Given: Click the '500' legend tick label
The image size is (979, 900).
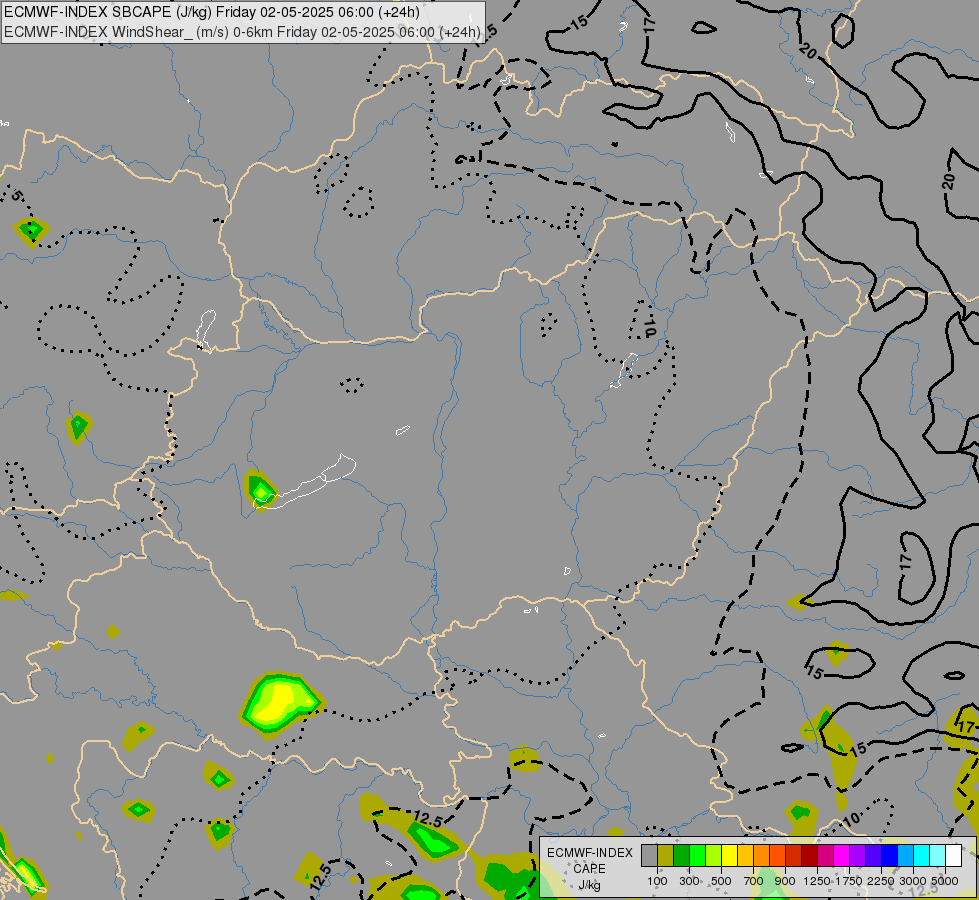Looking at the screenshot, I should (x=721, y=881).
